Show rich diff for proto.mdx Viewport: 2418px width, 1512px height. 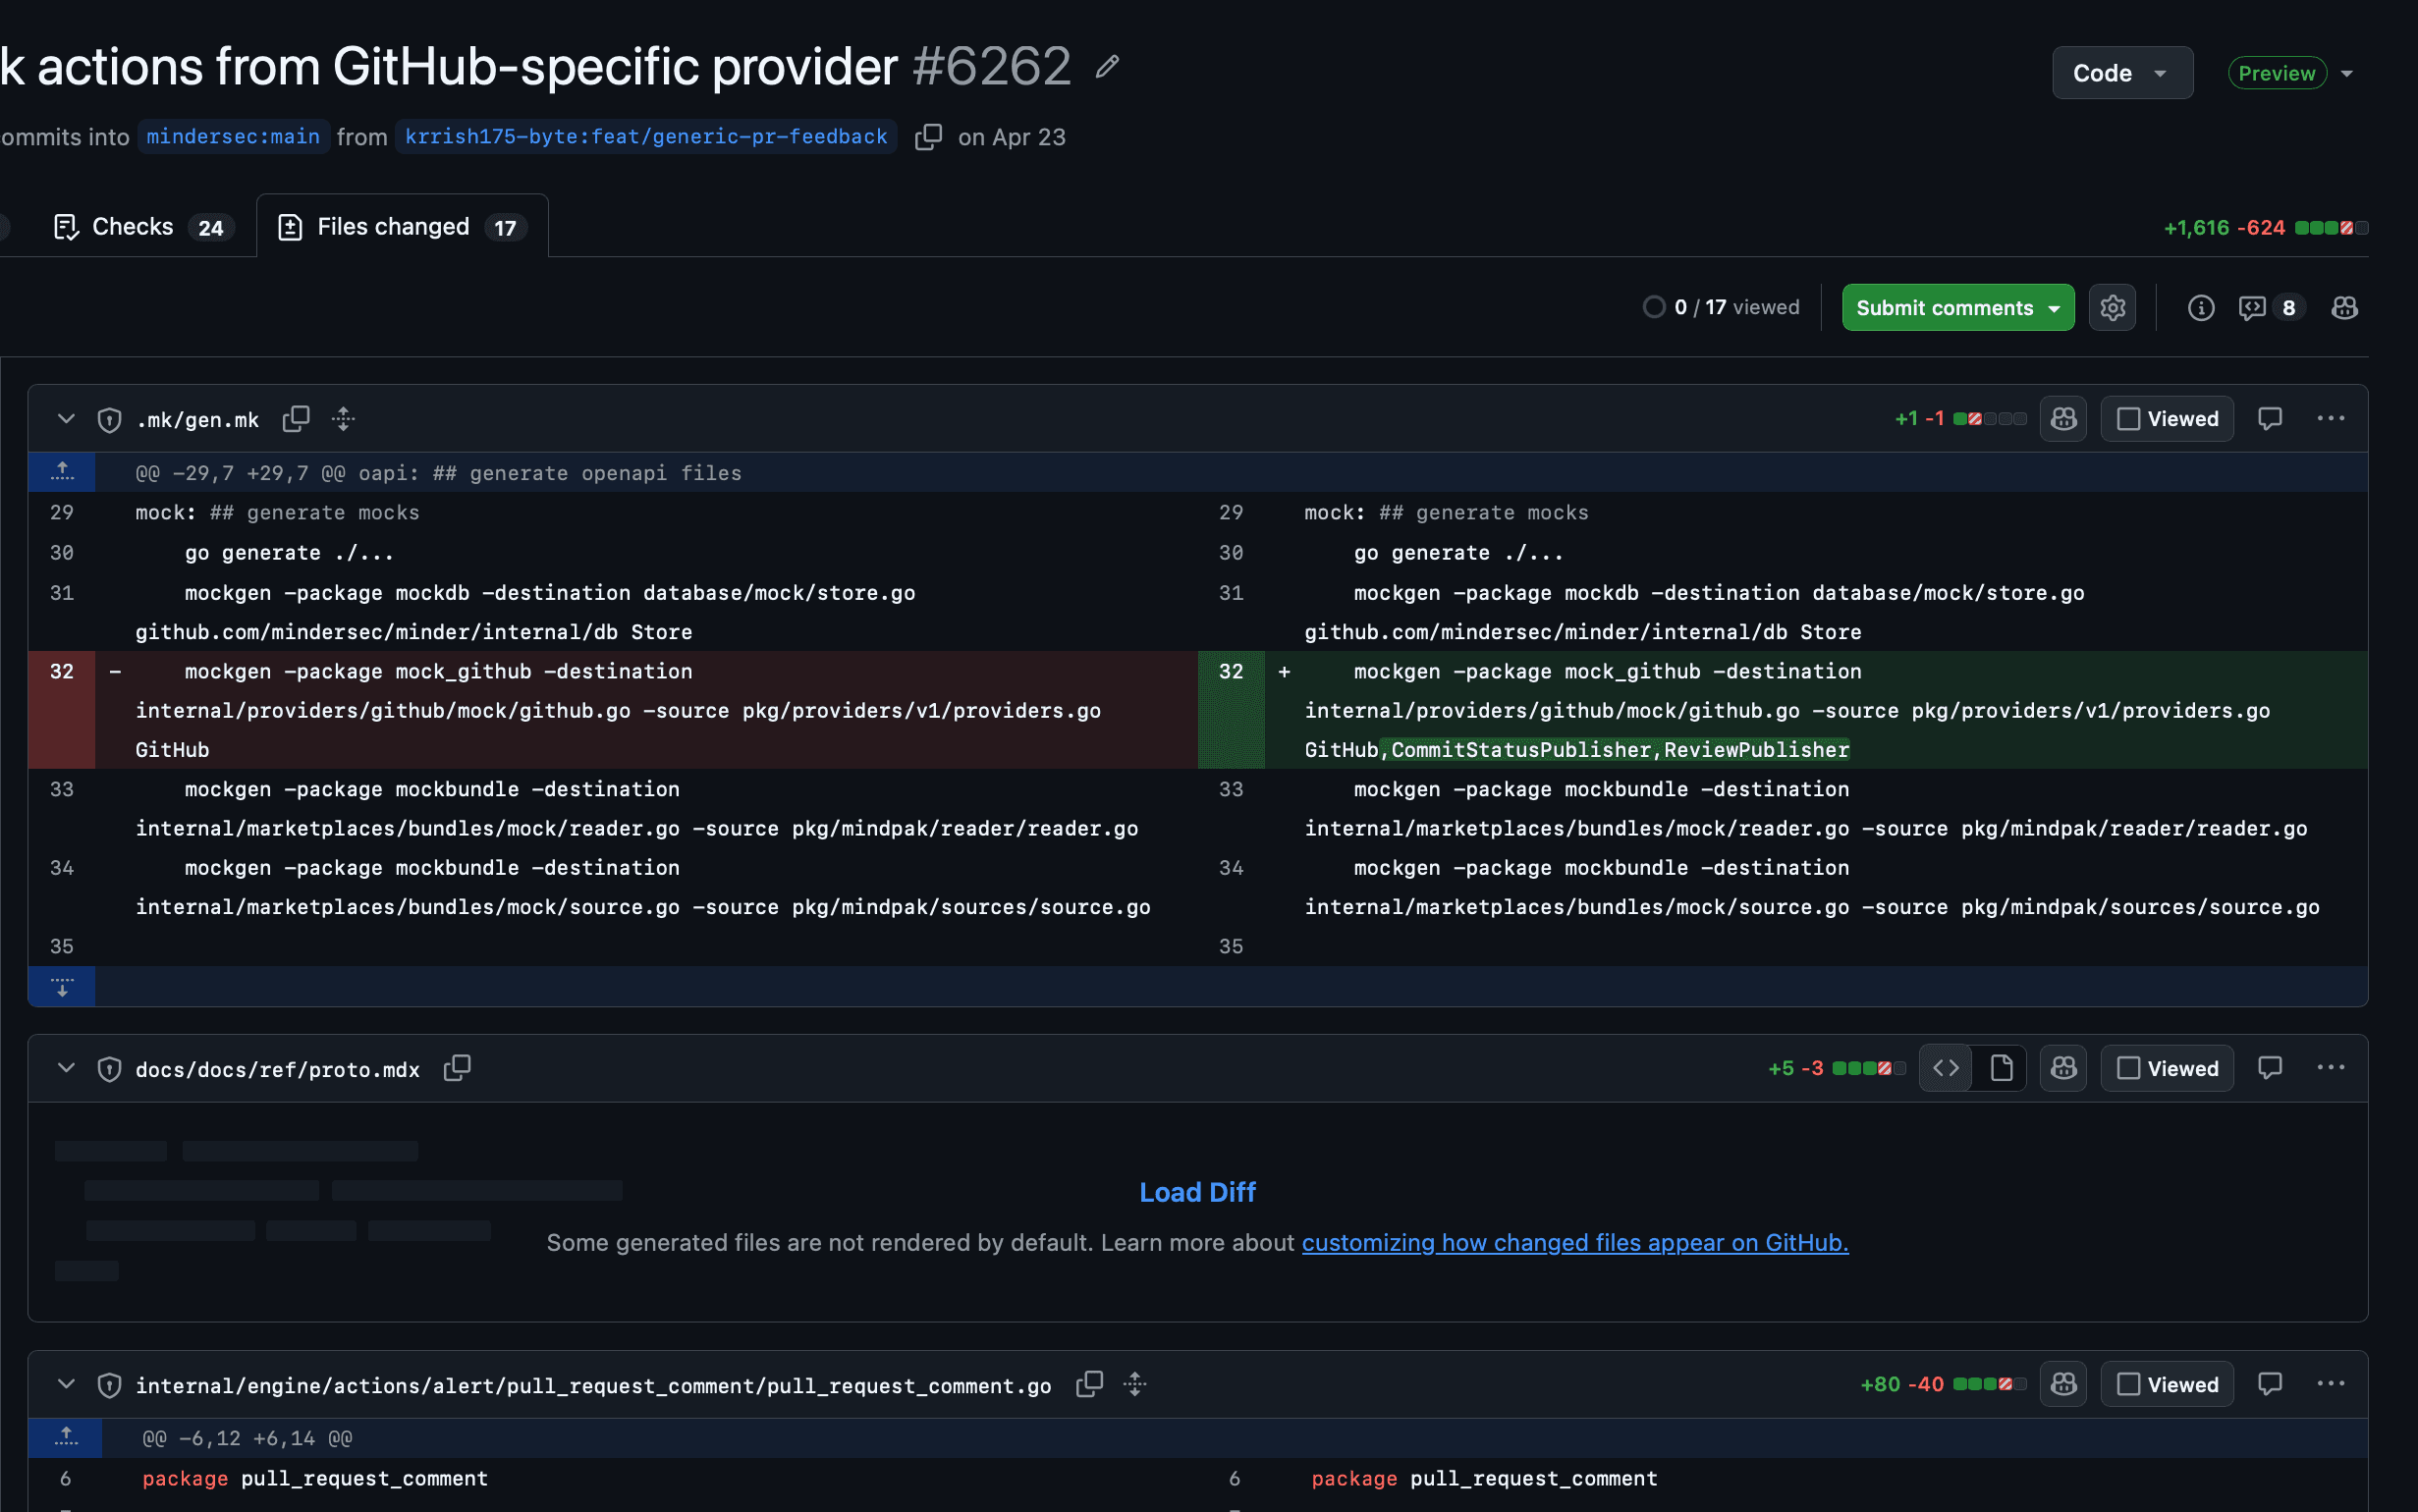[2001, 1068]
